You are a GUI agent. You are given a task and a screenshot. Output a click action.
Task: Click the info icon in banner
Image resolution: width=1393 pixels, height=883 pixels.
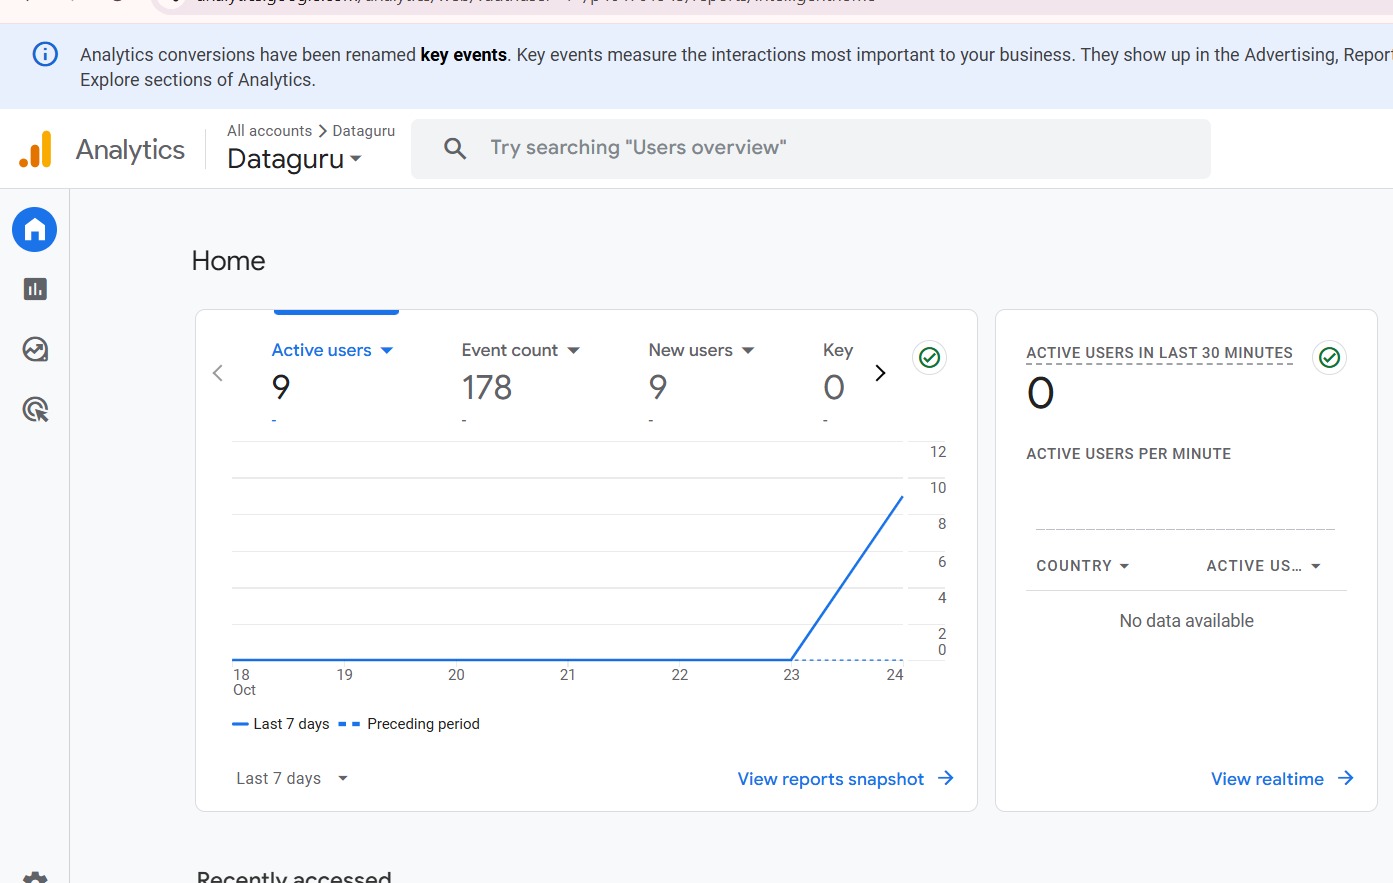(45, 54)
